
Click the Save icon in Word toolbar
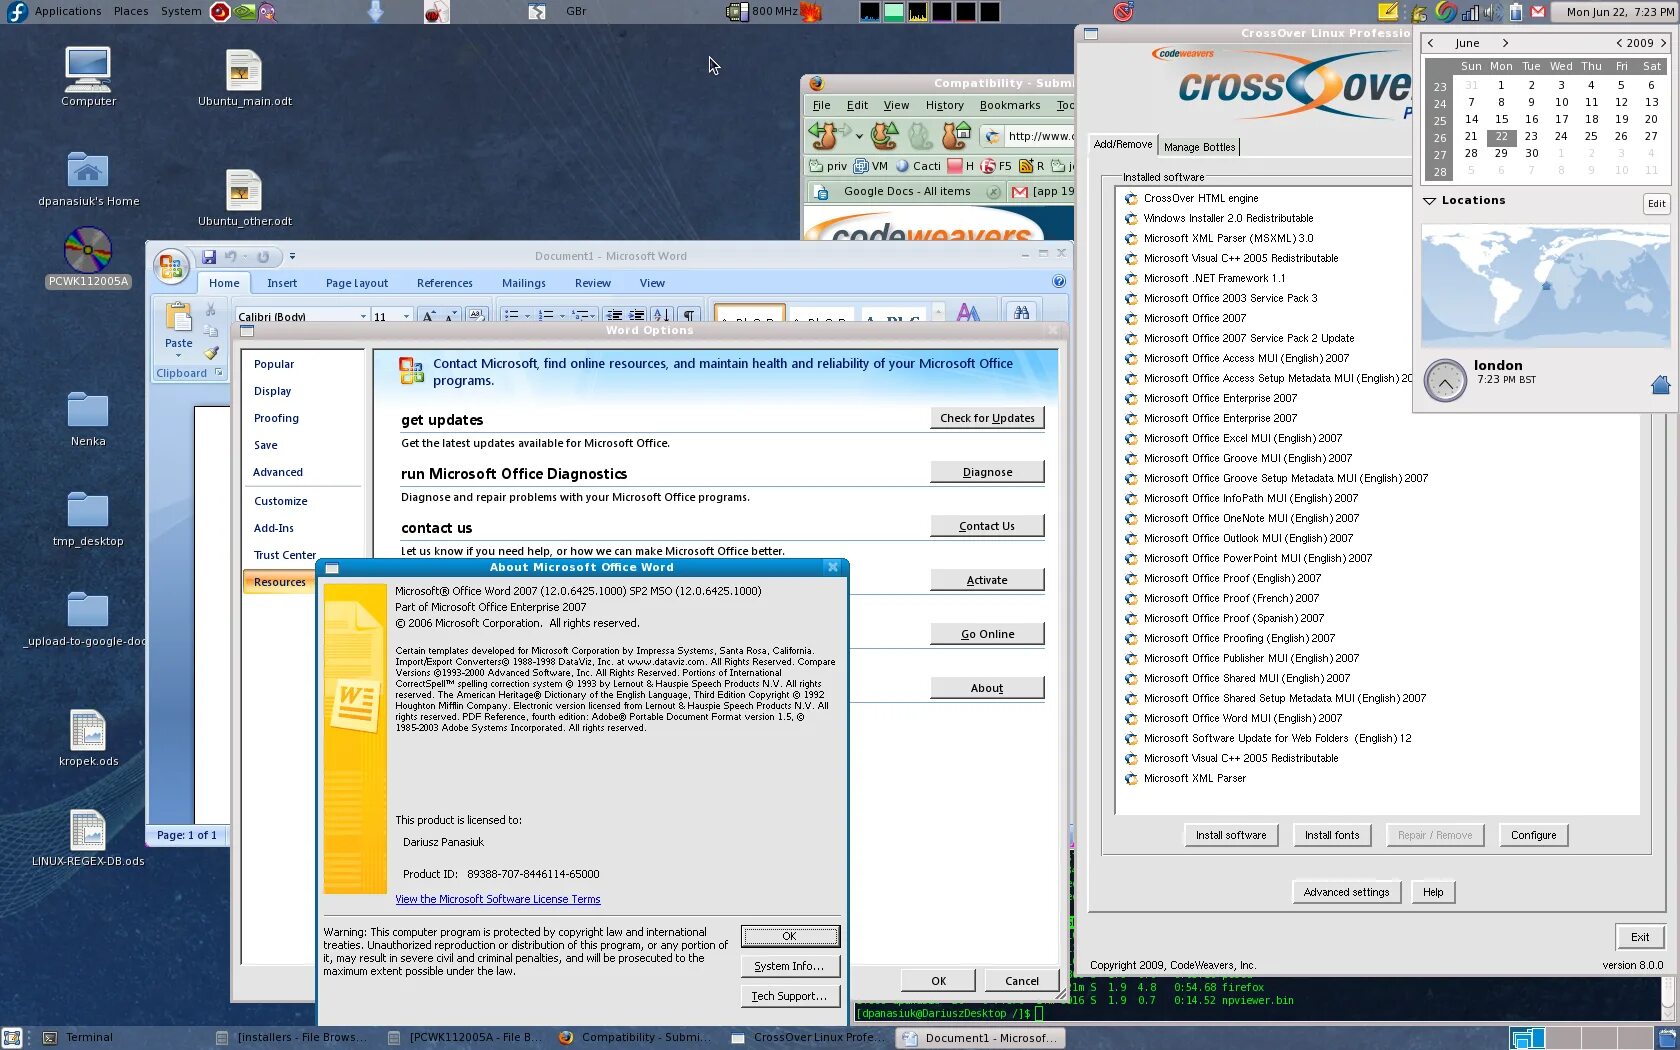pos(209,257)
